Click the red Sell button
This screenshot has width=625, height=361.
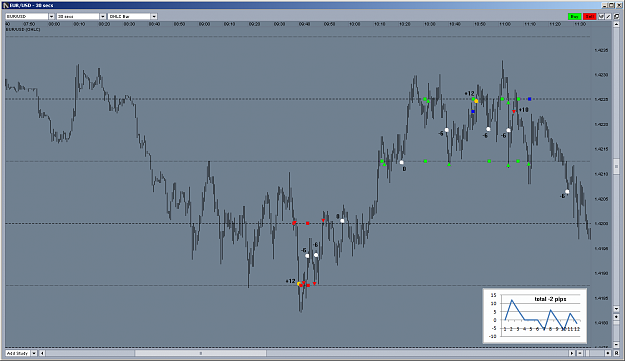pos(590,16)
